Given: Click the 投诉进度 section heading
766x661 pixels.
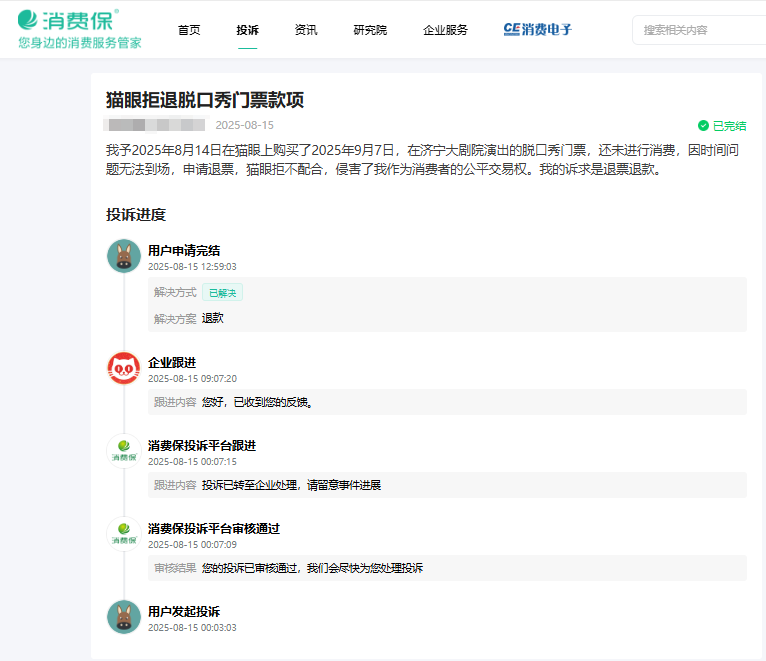Looking at the screenshot, I should [x=136, y=215].
